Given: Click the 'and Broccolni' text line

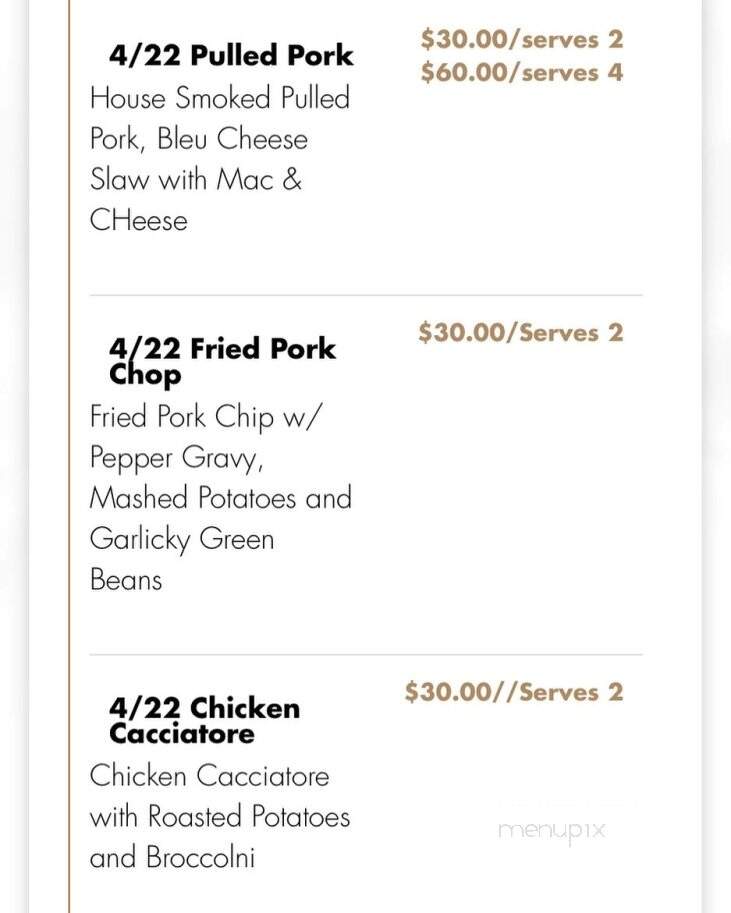Looking at the screenshot, I should point(172,857).
